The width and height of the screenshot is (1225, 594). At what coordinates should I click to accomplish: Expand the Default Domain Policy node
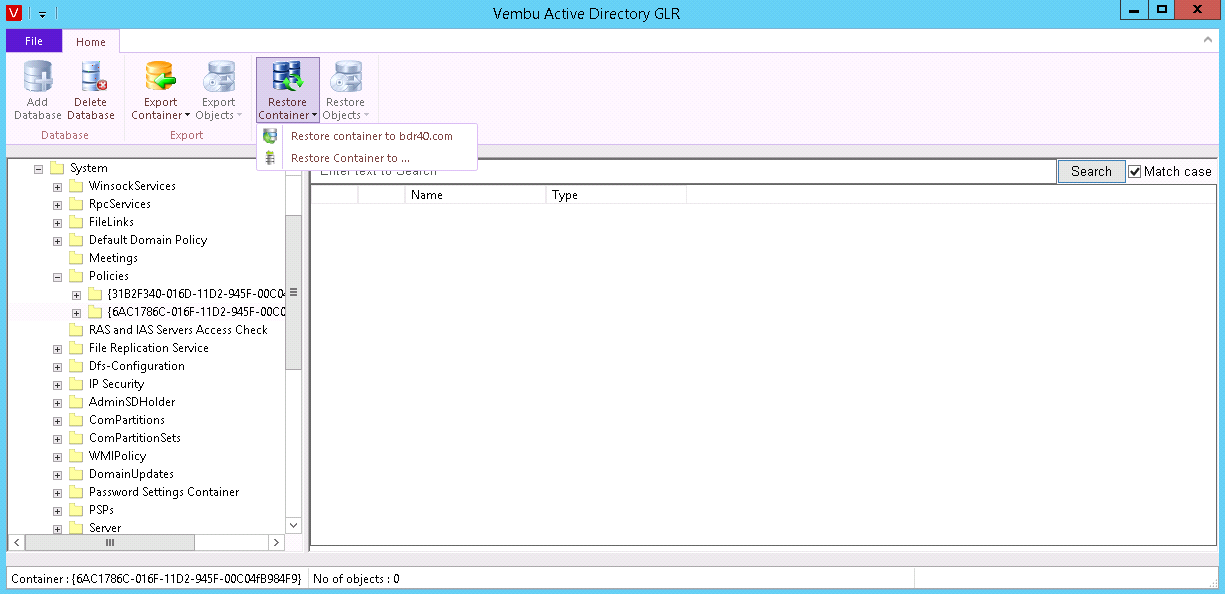point(57,241)
